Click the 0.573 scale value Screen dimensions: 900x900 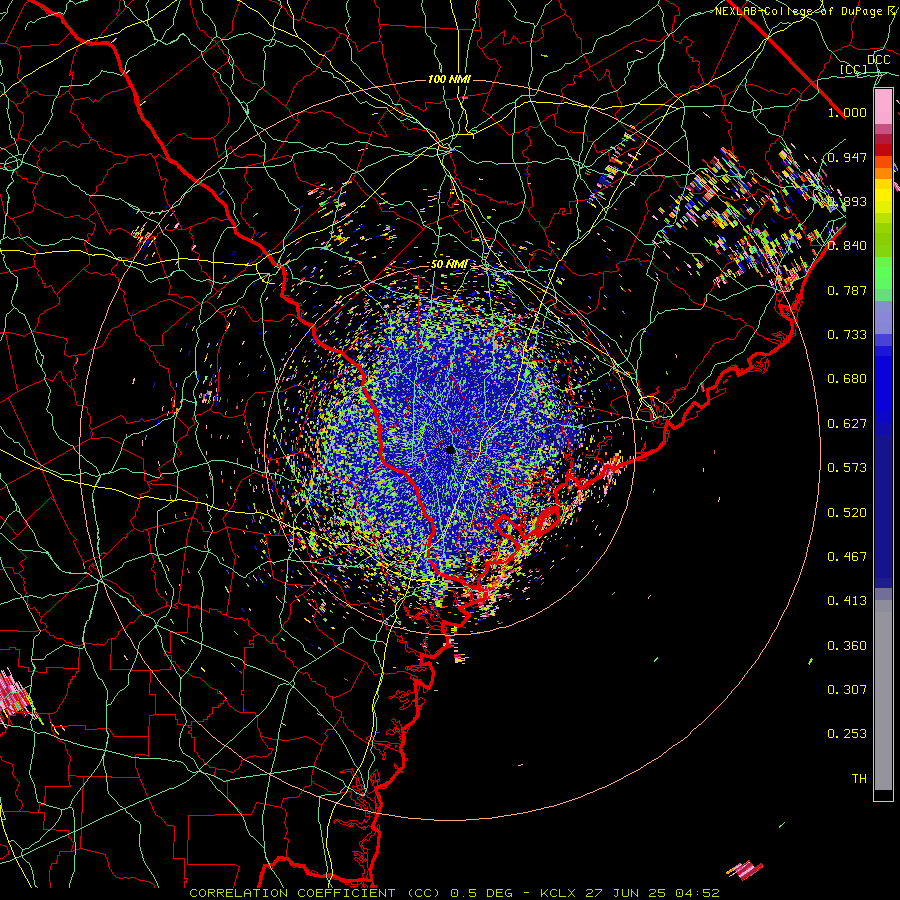pos(847,468)
